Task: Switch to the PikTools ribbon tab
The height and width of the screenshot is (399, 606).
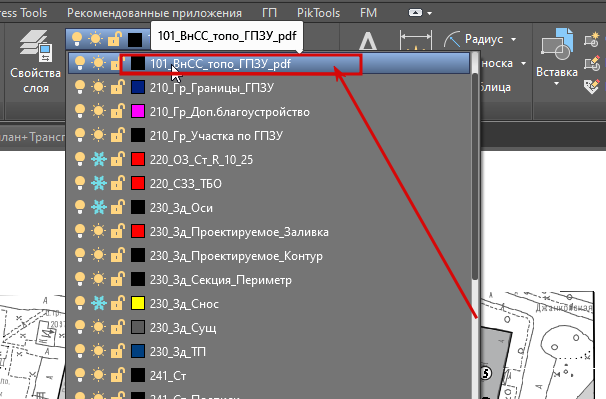Action: (318, 13)
